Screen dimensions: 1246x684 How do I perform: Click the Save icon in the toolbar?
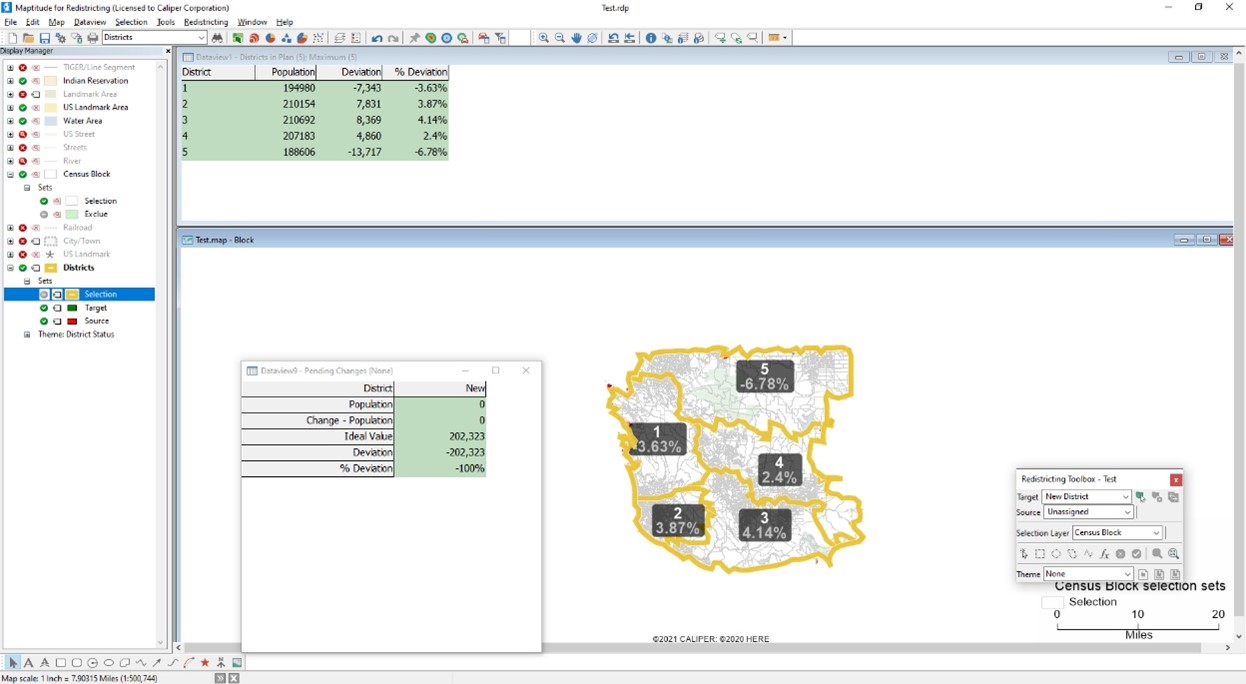[x=45, y=38]
